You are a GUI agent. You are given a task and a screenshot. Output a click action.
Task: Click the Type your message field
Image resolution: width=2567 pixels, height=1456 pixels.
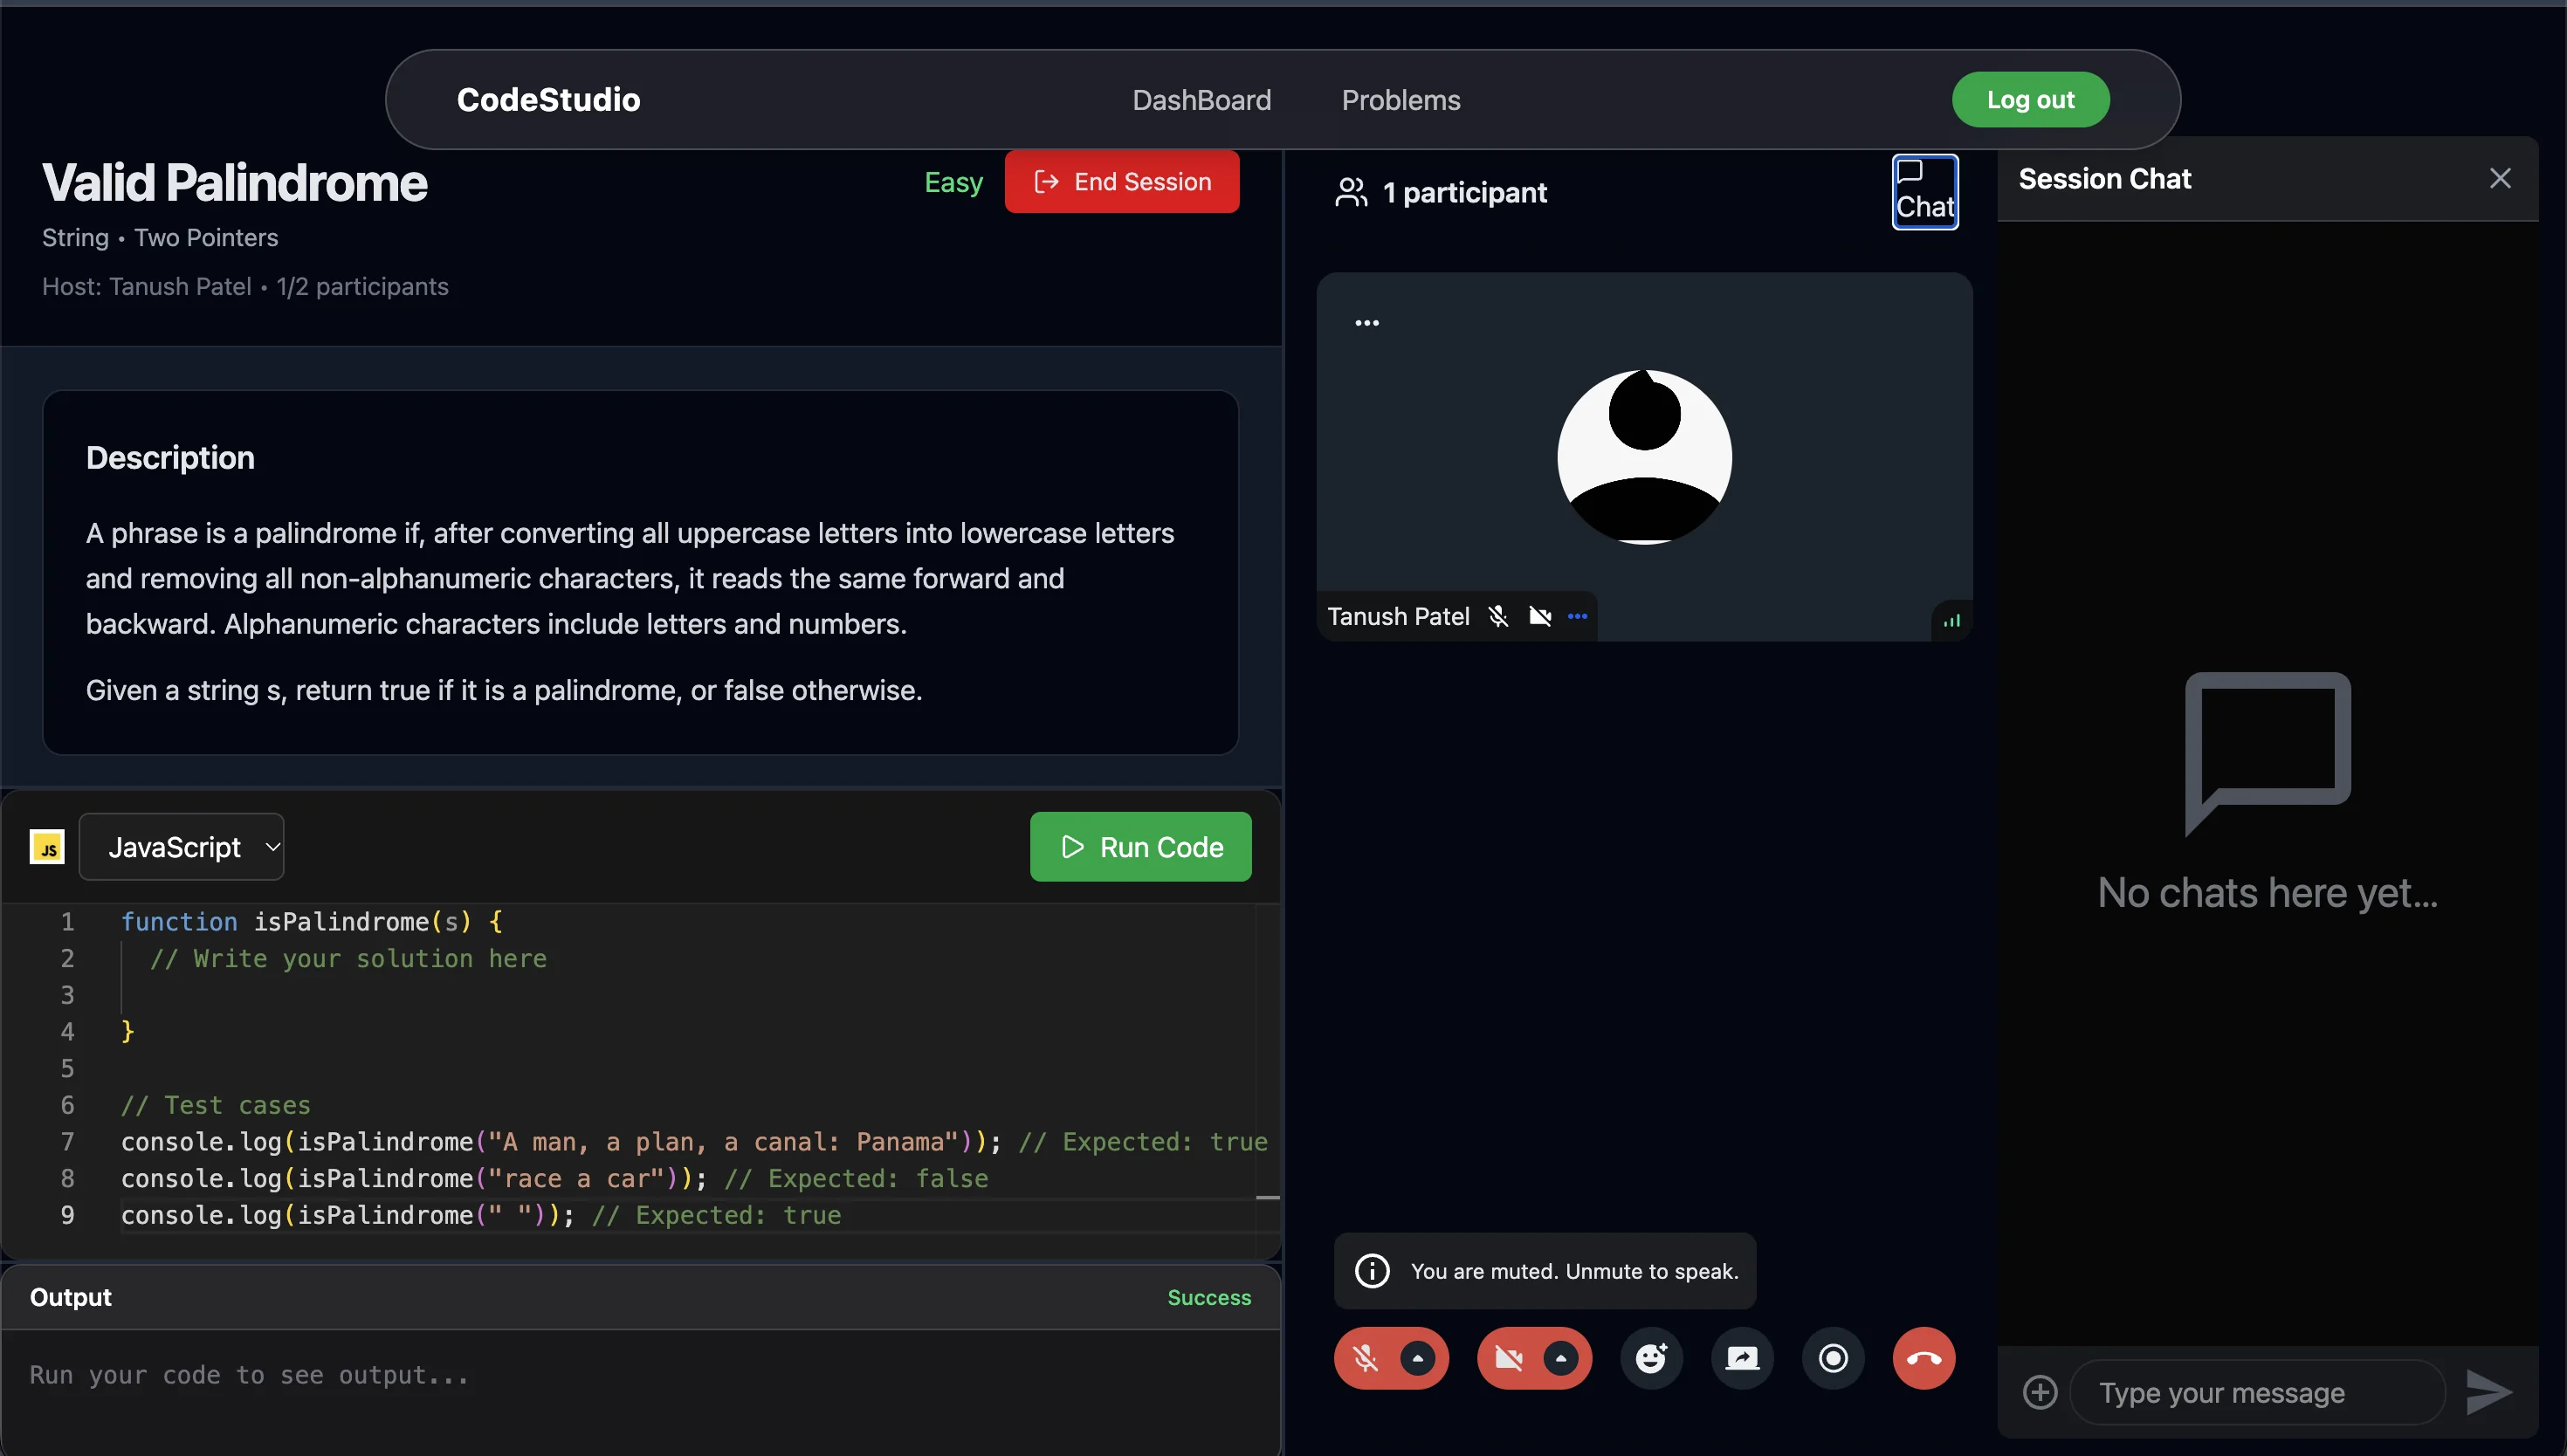[2257, 1392]
